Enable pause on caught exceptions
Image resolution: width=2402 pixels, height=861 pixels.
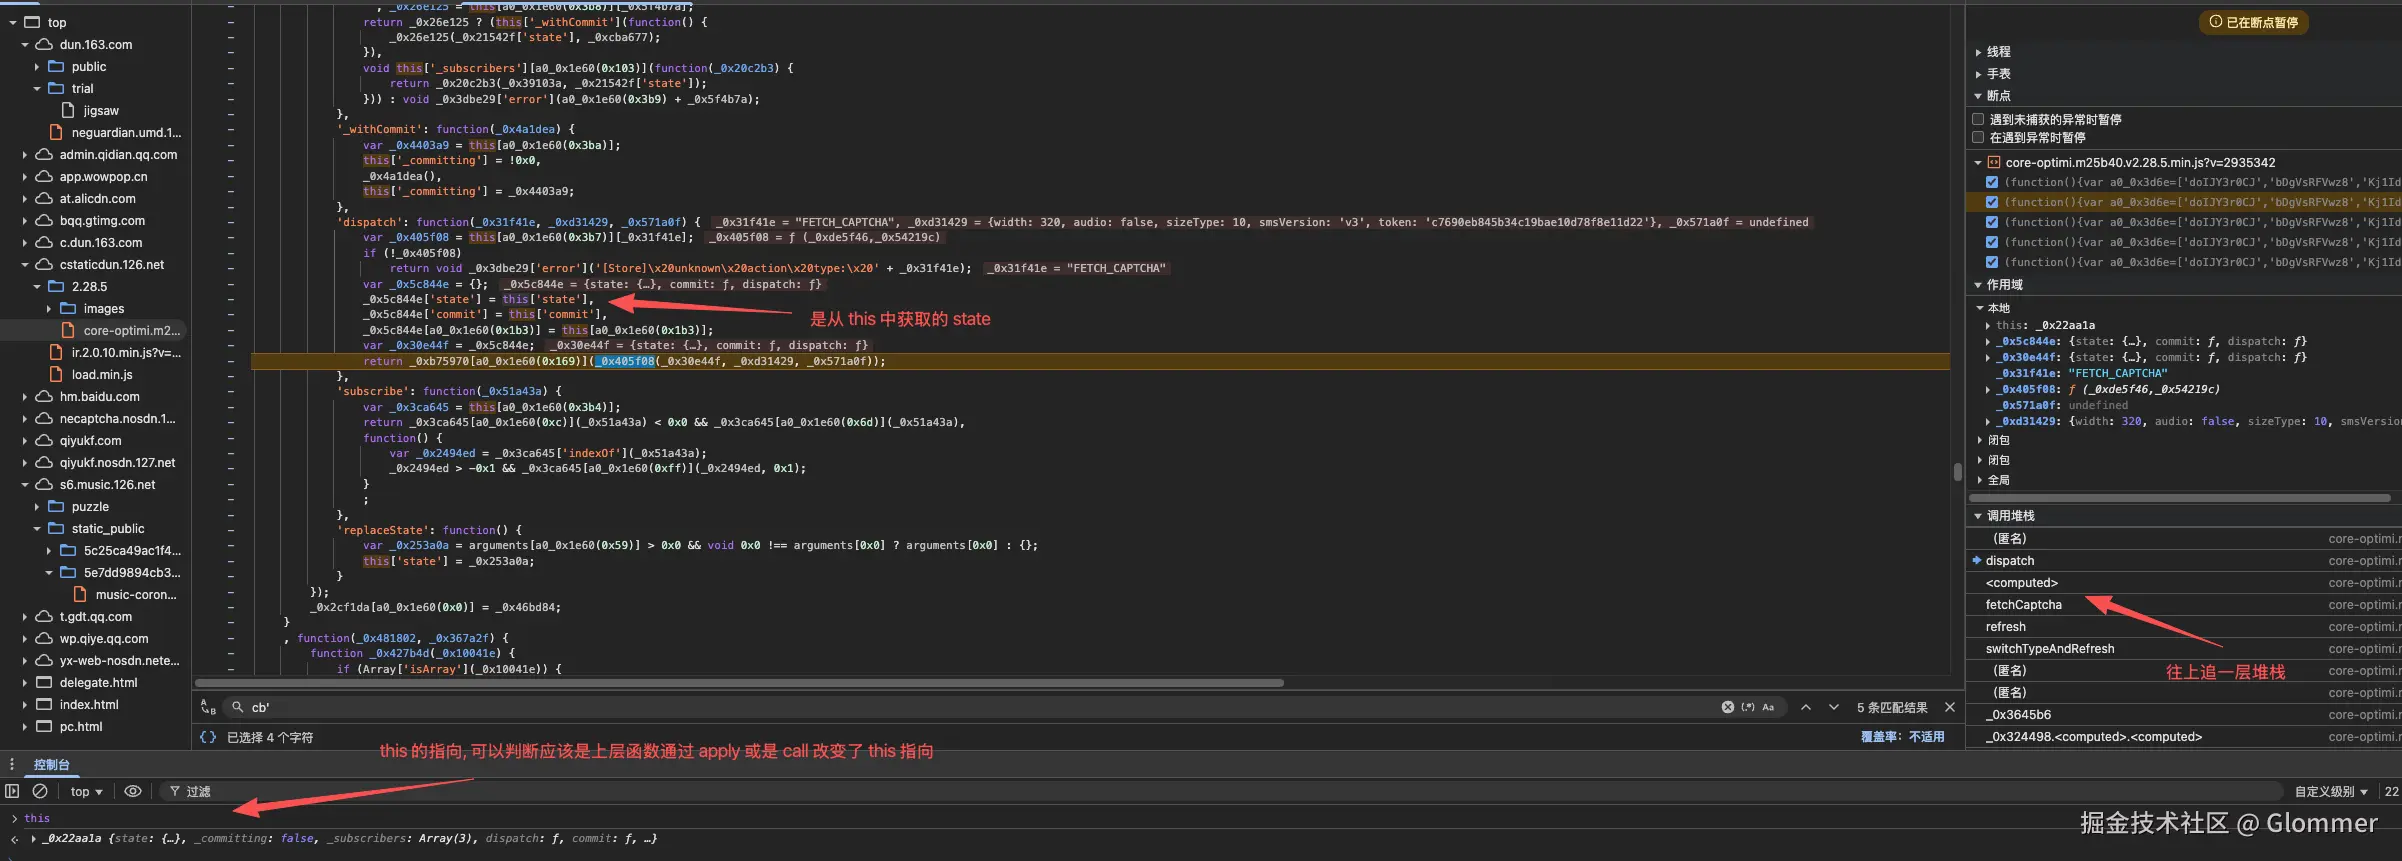click(1978, 137)
